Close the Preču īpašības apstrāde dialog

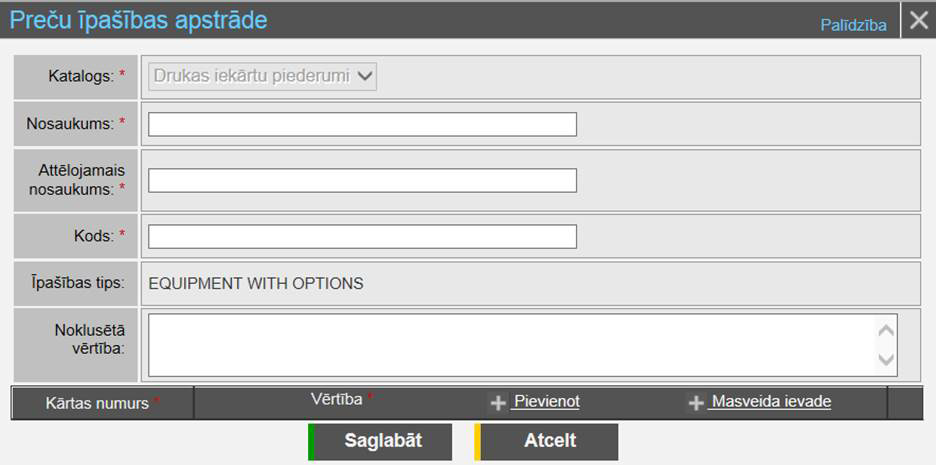click(x=918, y=20)
